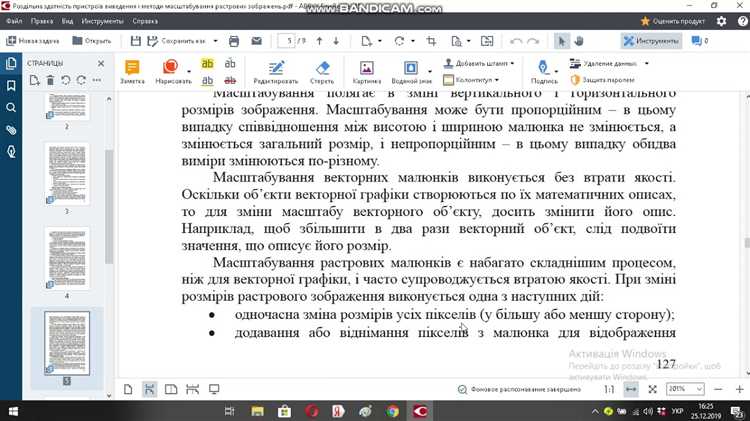Select page 4 thumbnail
This screenshot has width=750, height=421.
click(67, 260)
